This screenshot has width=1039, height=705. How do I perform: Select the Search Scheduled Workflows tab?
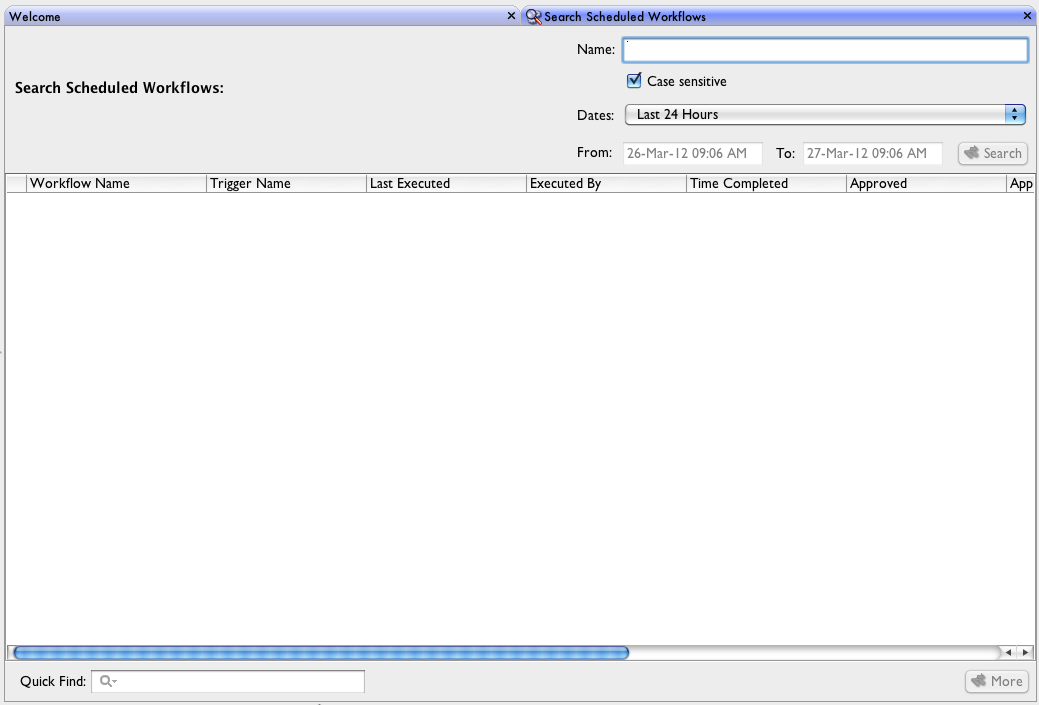[x=625, y=16]
